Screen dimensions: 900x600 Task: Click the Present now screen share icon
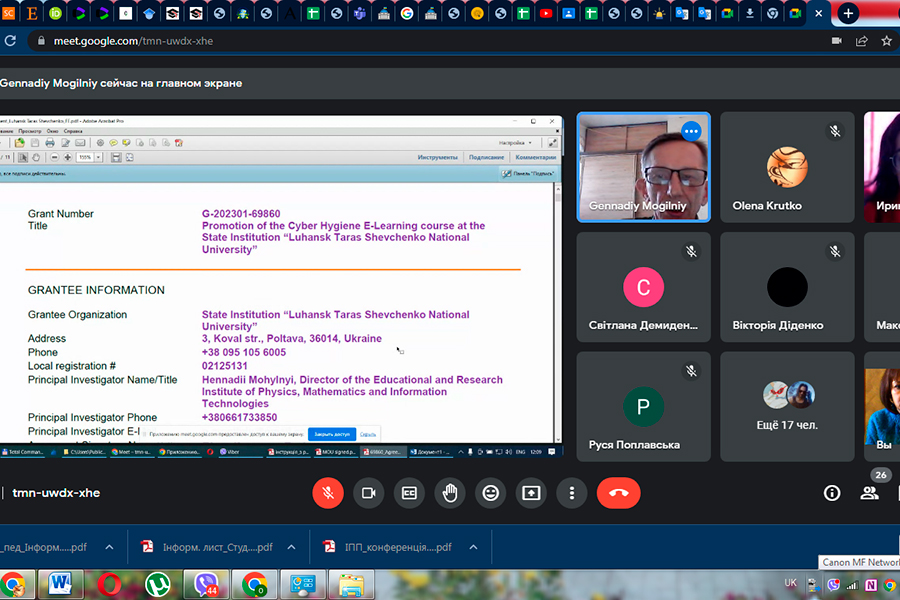pyautogui.click(x=531, y=493)
